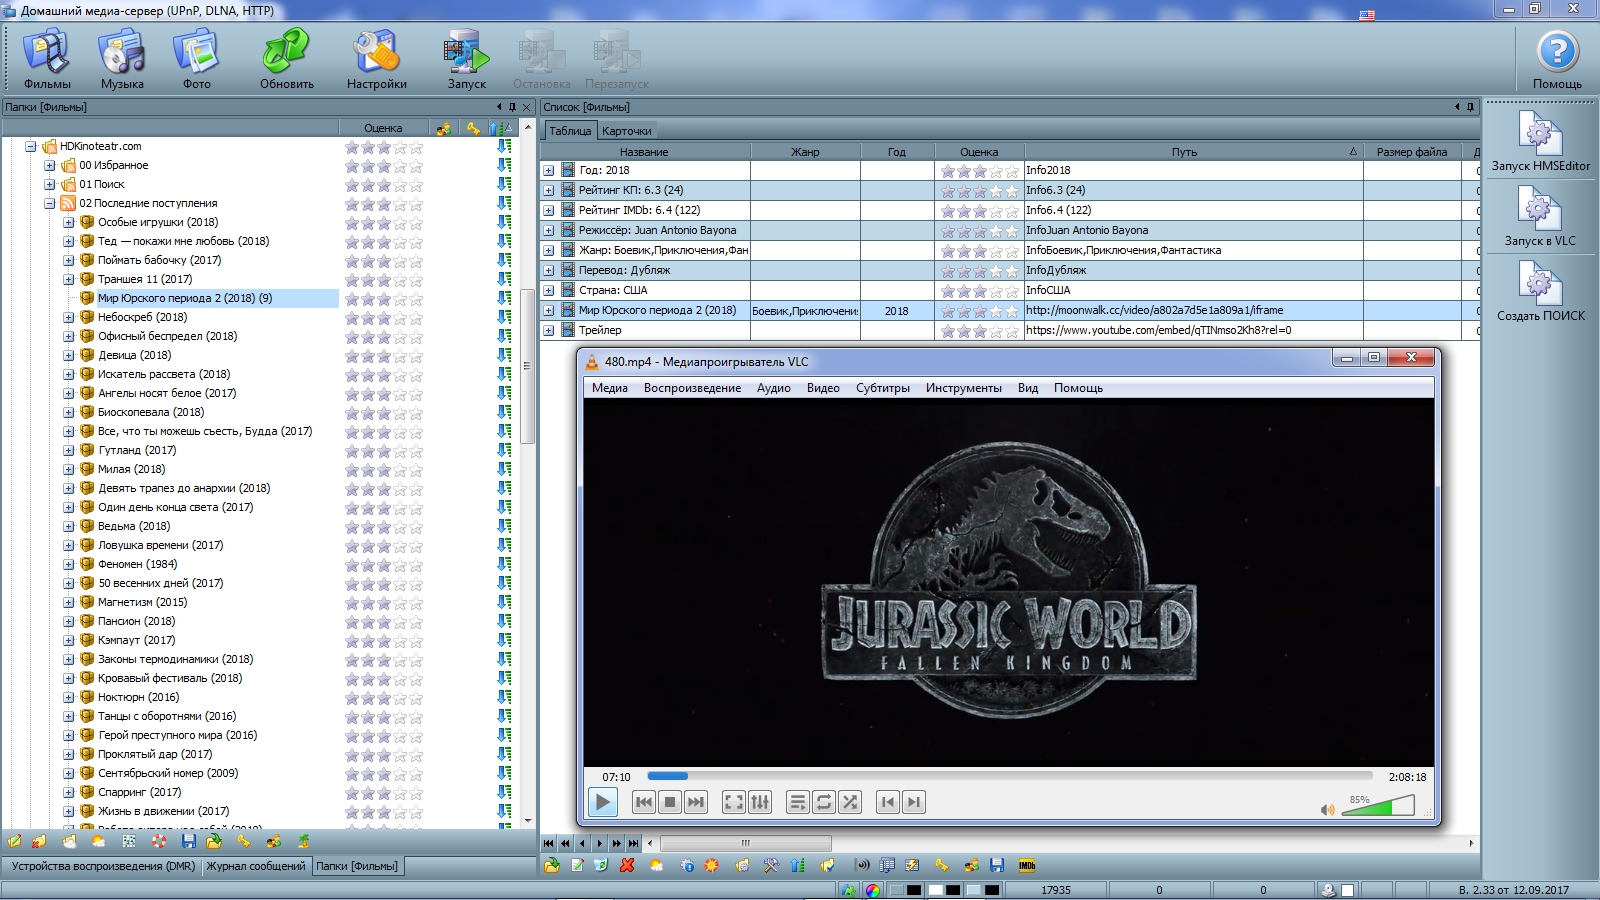Image resolution: width=1600 pixels, height=900 pixels.
Task: Click the VLC seek progress bar
Action: (x=1010, y=776)
